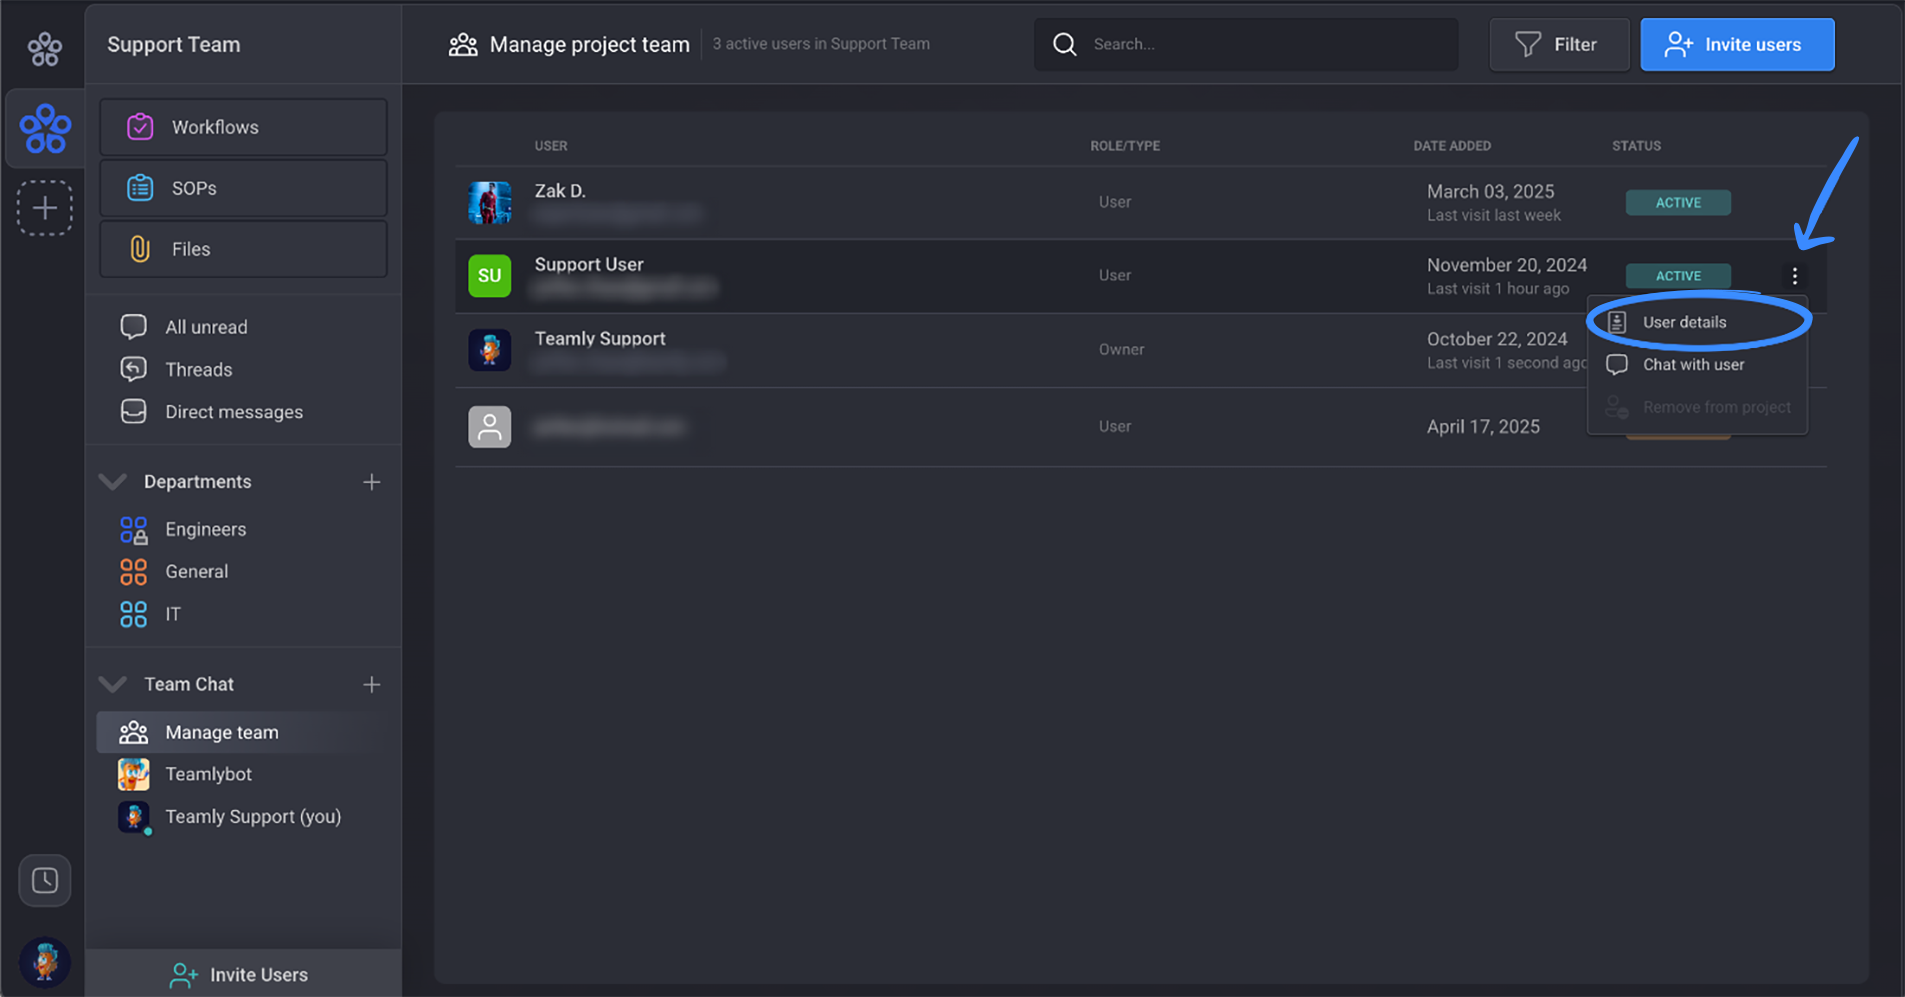Click the ACTIVE badge for Zak D.
Viewport: 1905px width, 997px height.
pos(1678,202)
